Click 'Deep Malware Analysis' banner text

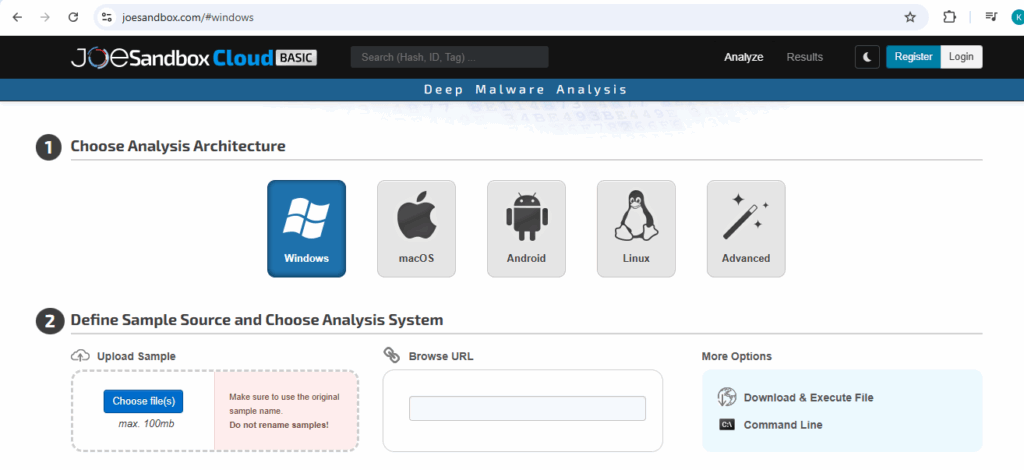coord(526,89)
